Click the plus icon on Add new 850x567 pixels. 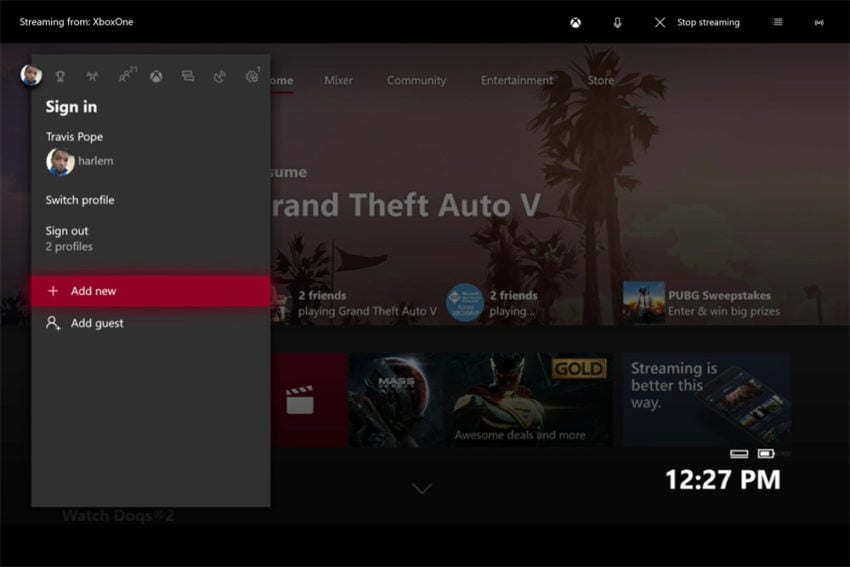click(x=53, y=291)
